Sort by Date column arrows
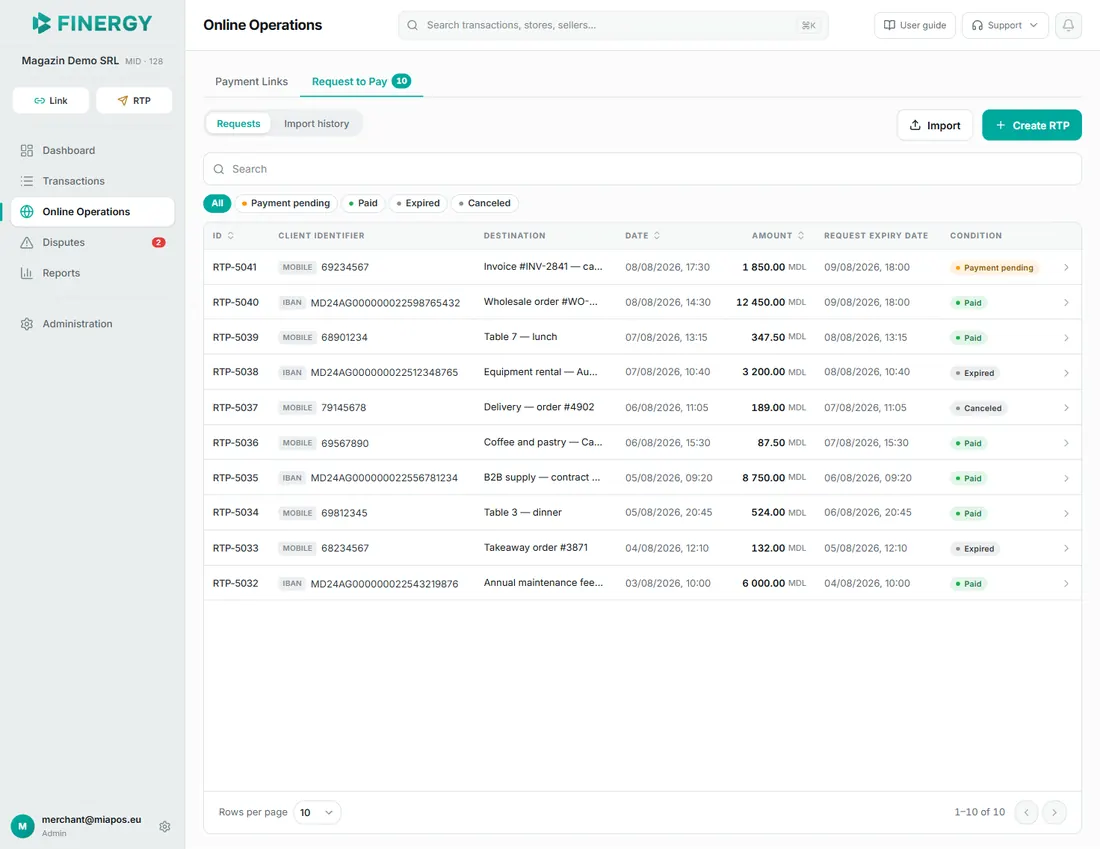 (657, 236)
